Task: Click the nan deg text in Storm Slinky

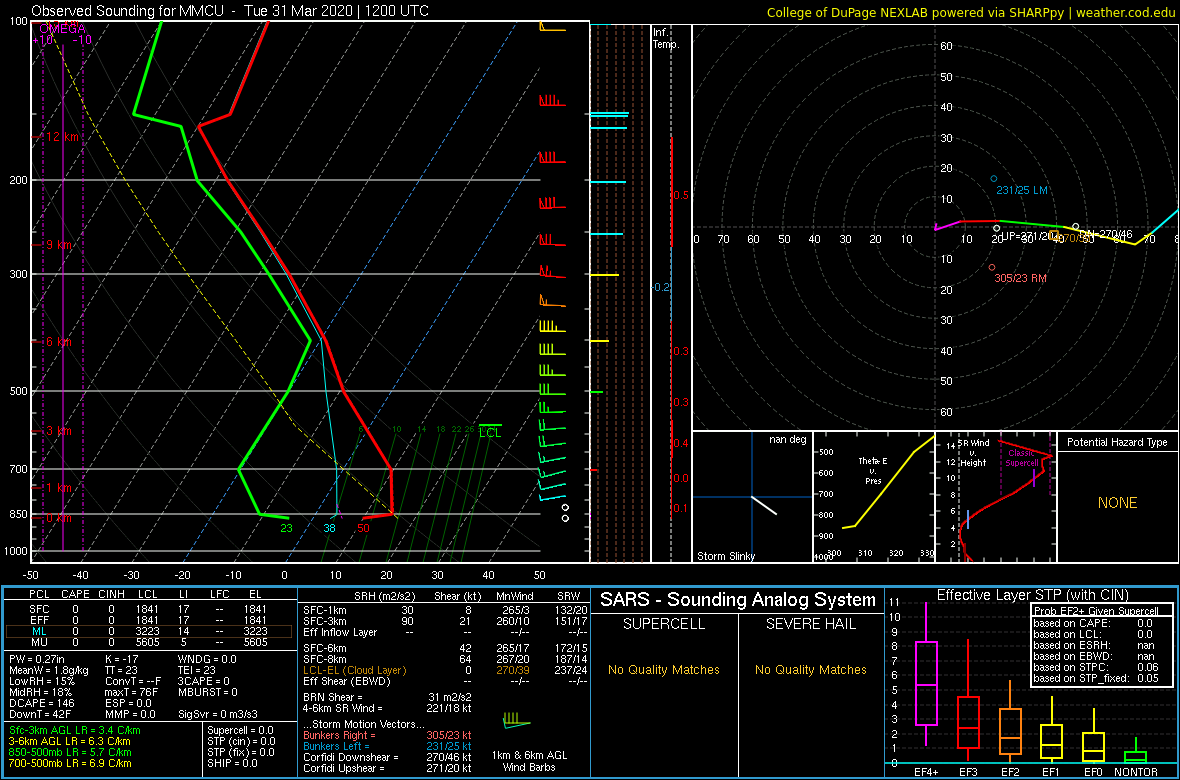Action: click(788, 439)
